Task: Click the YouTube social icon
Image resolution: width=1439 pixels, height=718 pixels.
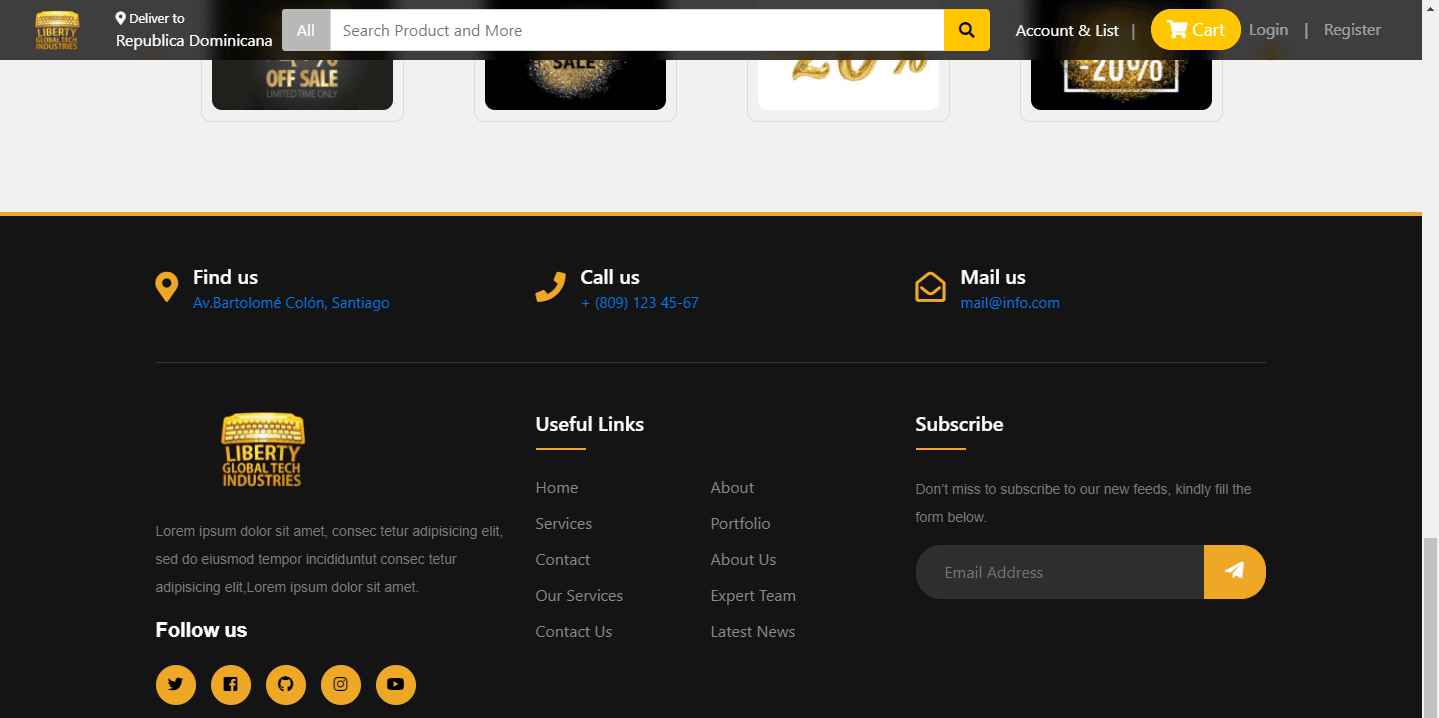Action: (396, 685)
